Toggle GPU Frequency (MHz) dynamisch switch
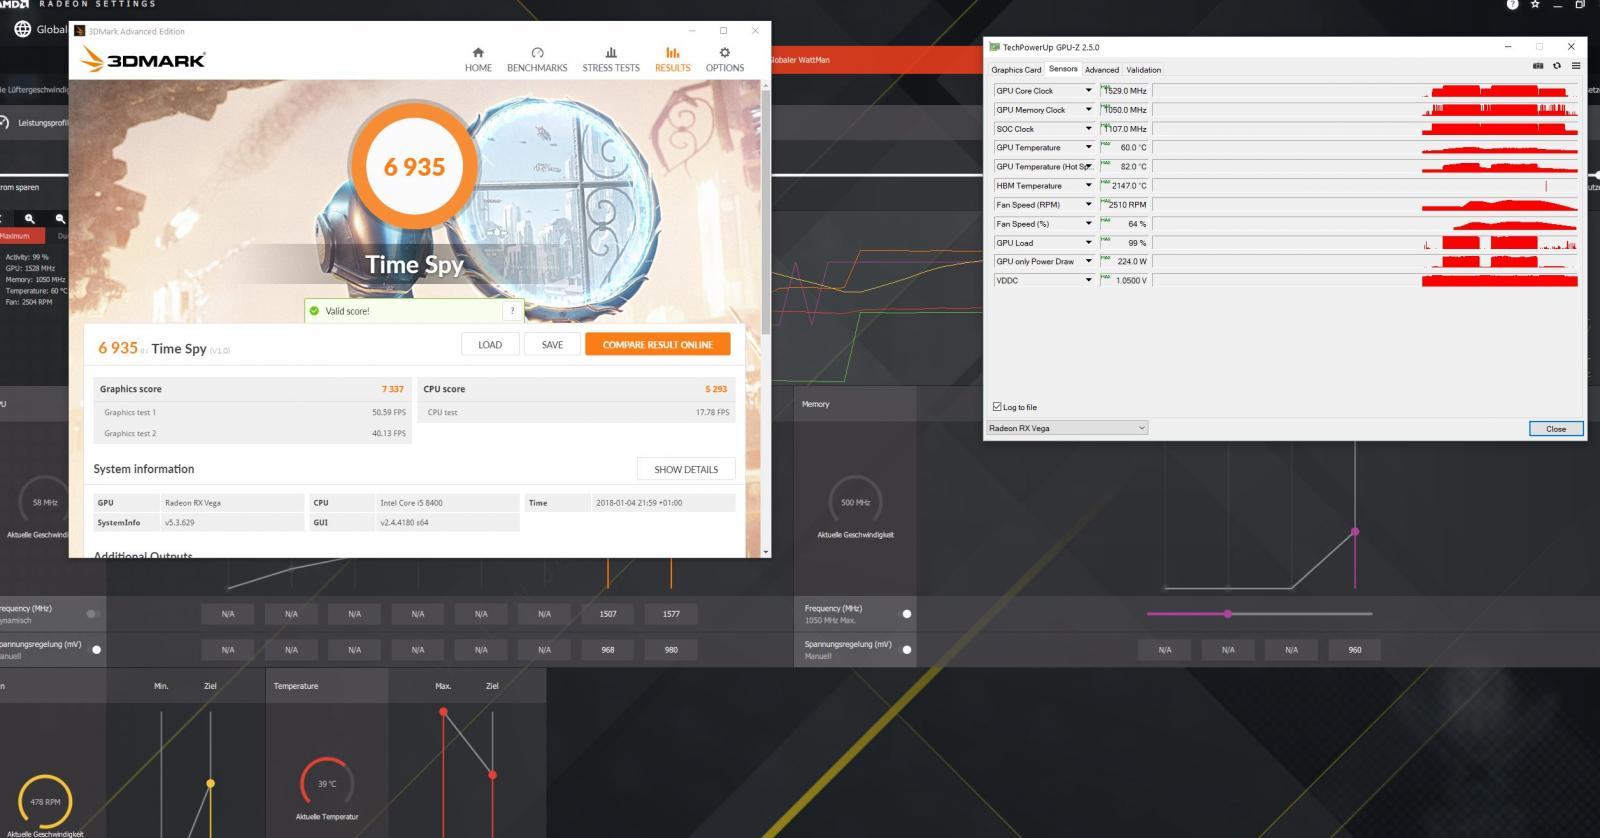The width and height of the screenshot is (1600, 838). [x=93, y=614]
